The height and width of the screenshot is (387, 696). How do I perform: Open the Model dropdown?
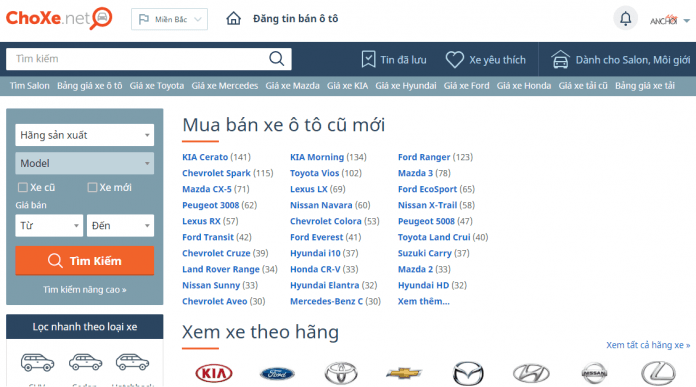pos(84,163)
